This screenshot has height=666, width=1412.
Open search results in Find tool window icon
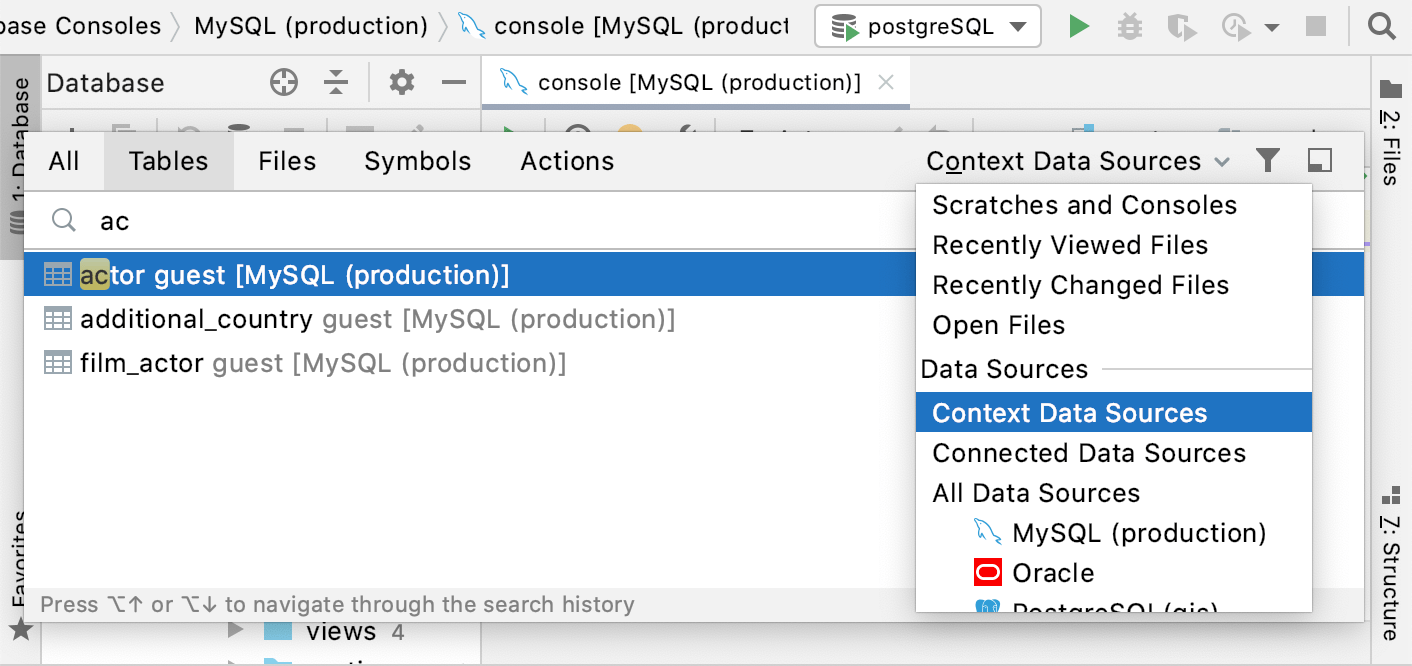point(1320,160)
